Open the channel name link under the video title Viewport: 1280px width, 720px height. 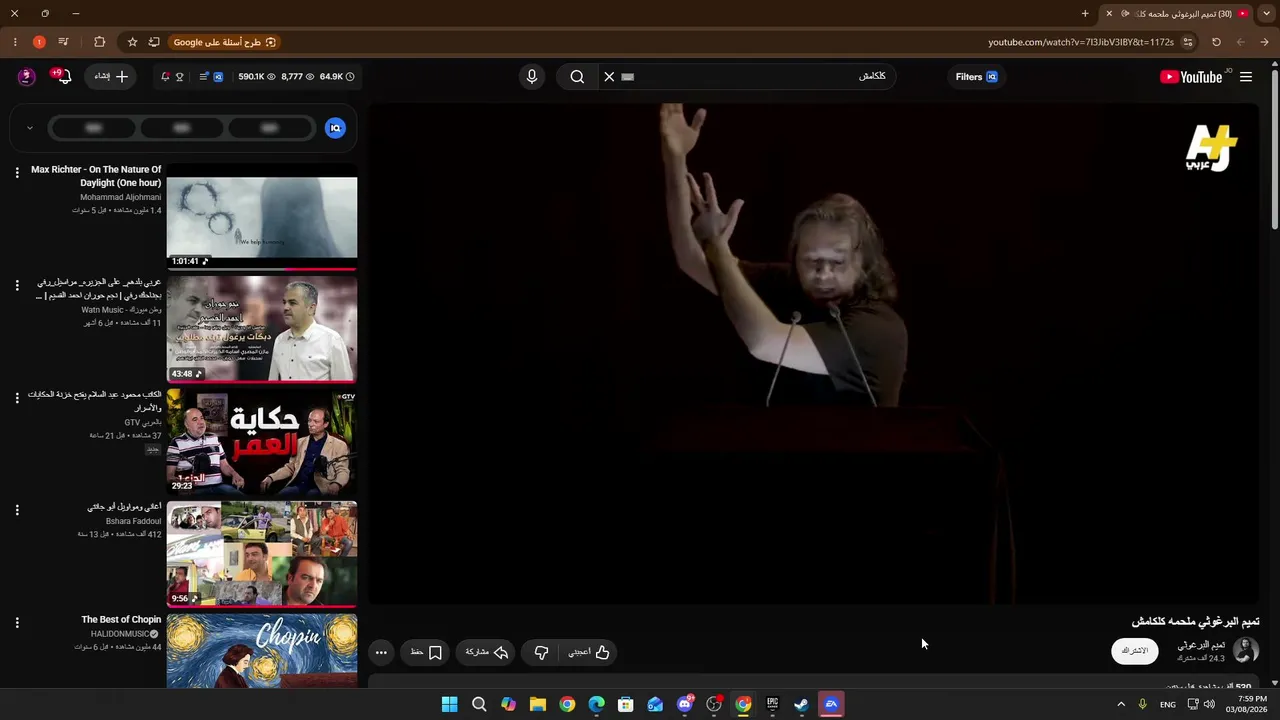point(1202,645)
